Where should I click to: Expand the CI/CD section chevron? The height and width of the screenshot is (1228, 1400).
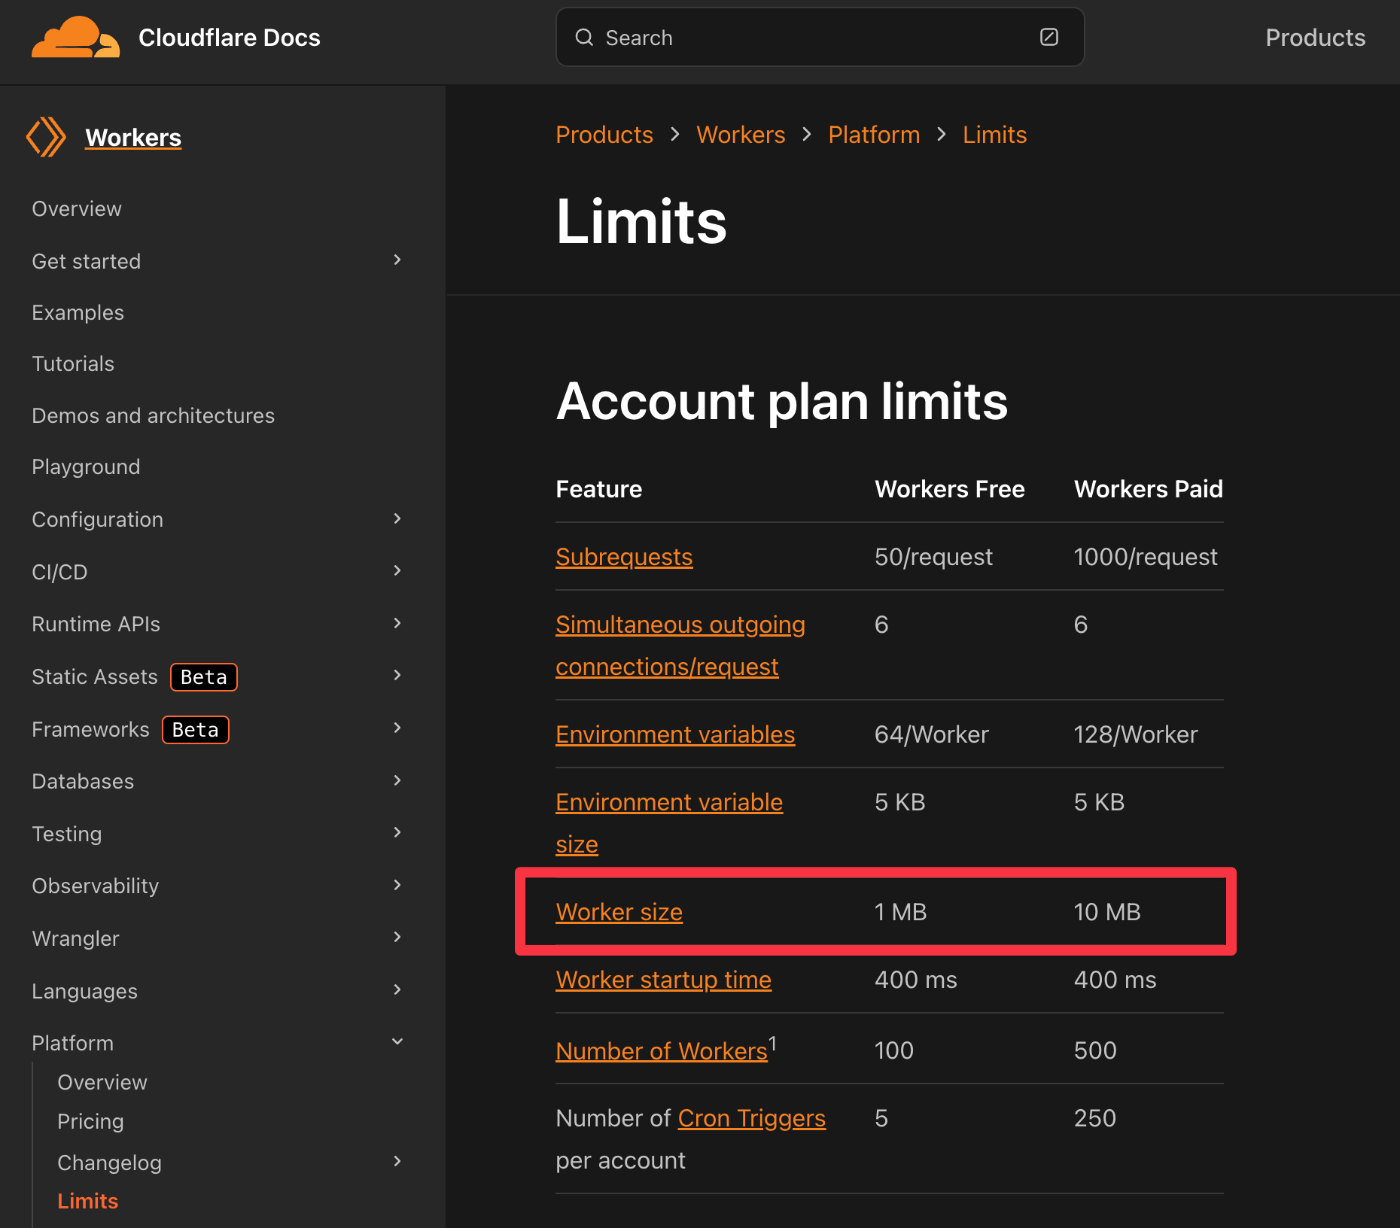click(x=397, y=570)
